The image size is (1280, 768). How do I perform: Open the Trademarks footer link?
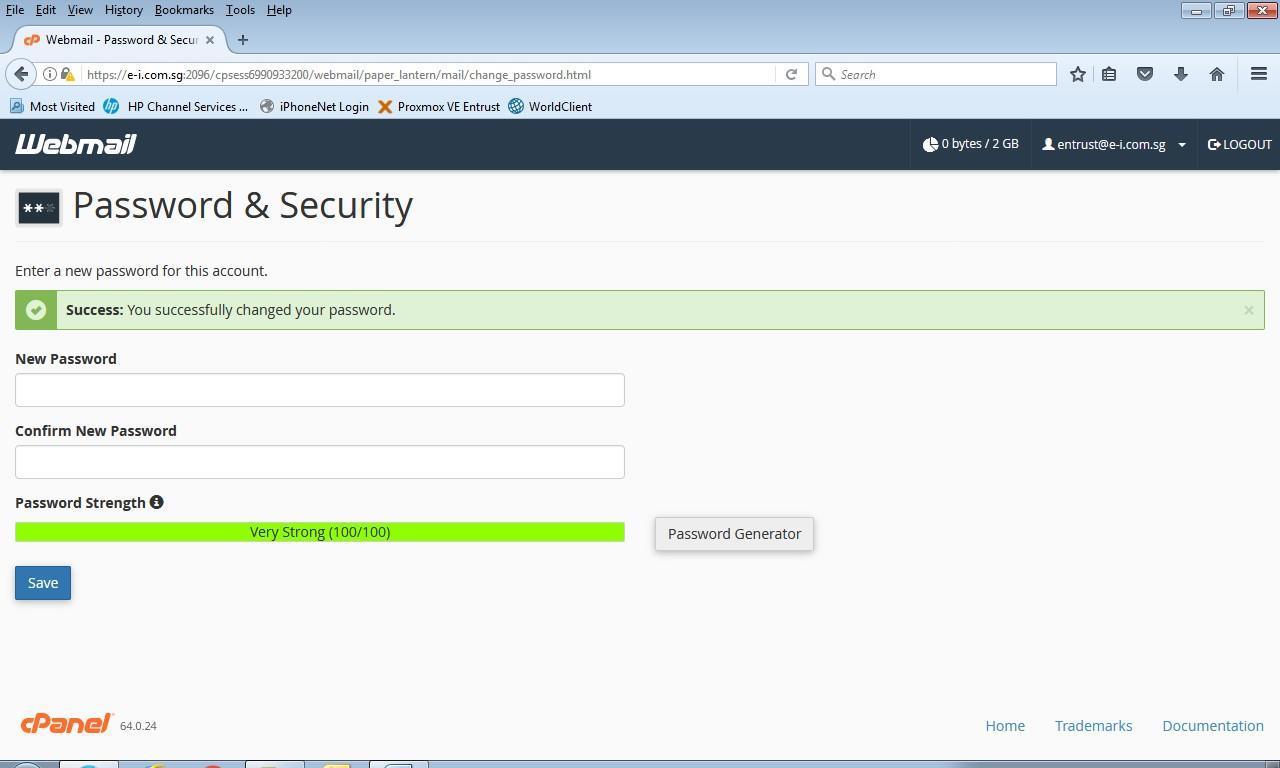pyautogui.click(x=1093, y=726)
